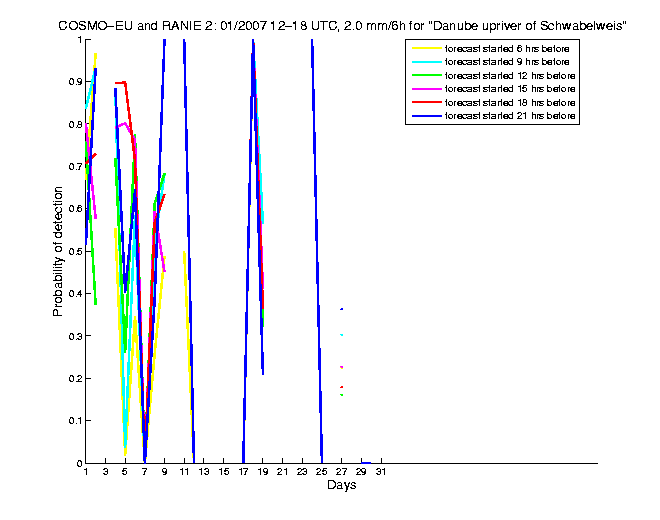Click y-axis tick label "0.7"
Viewport: 660px width, 520px height.
[75, 167]
